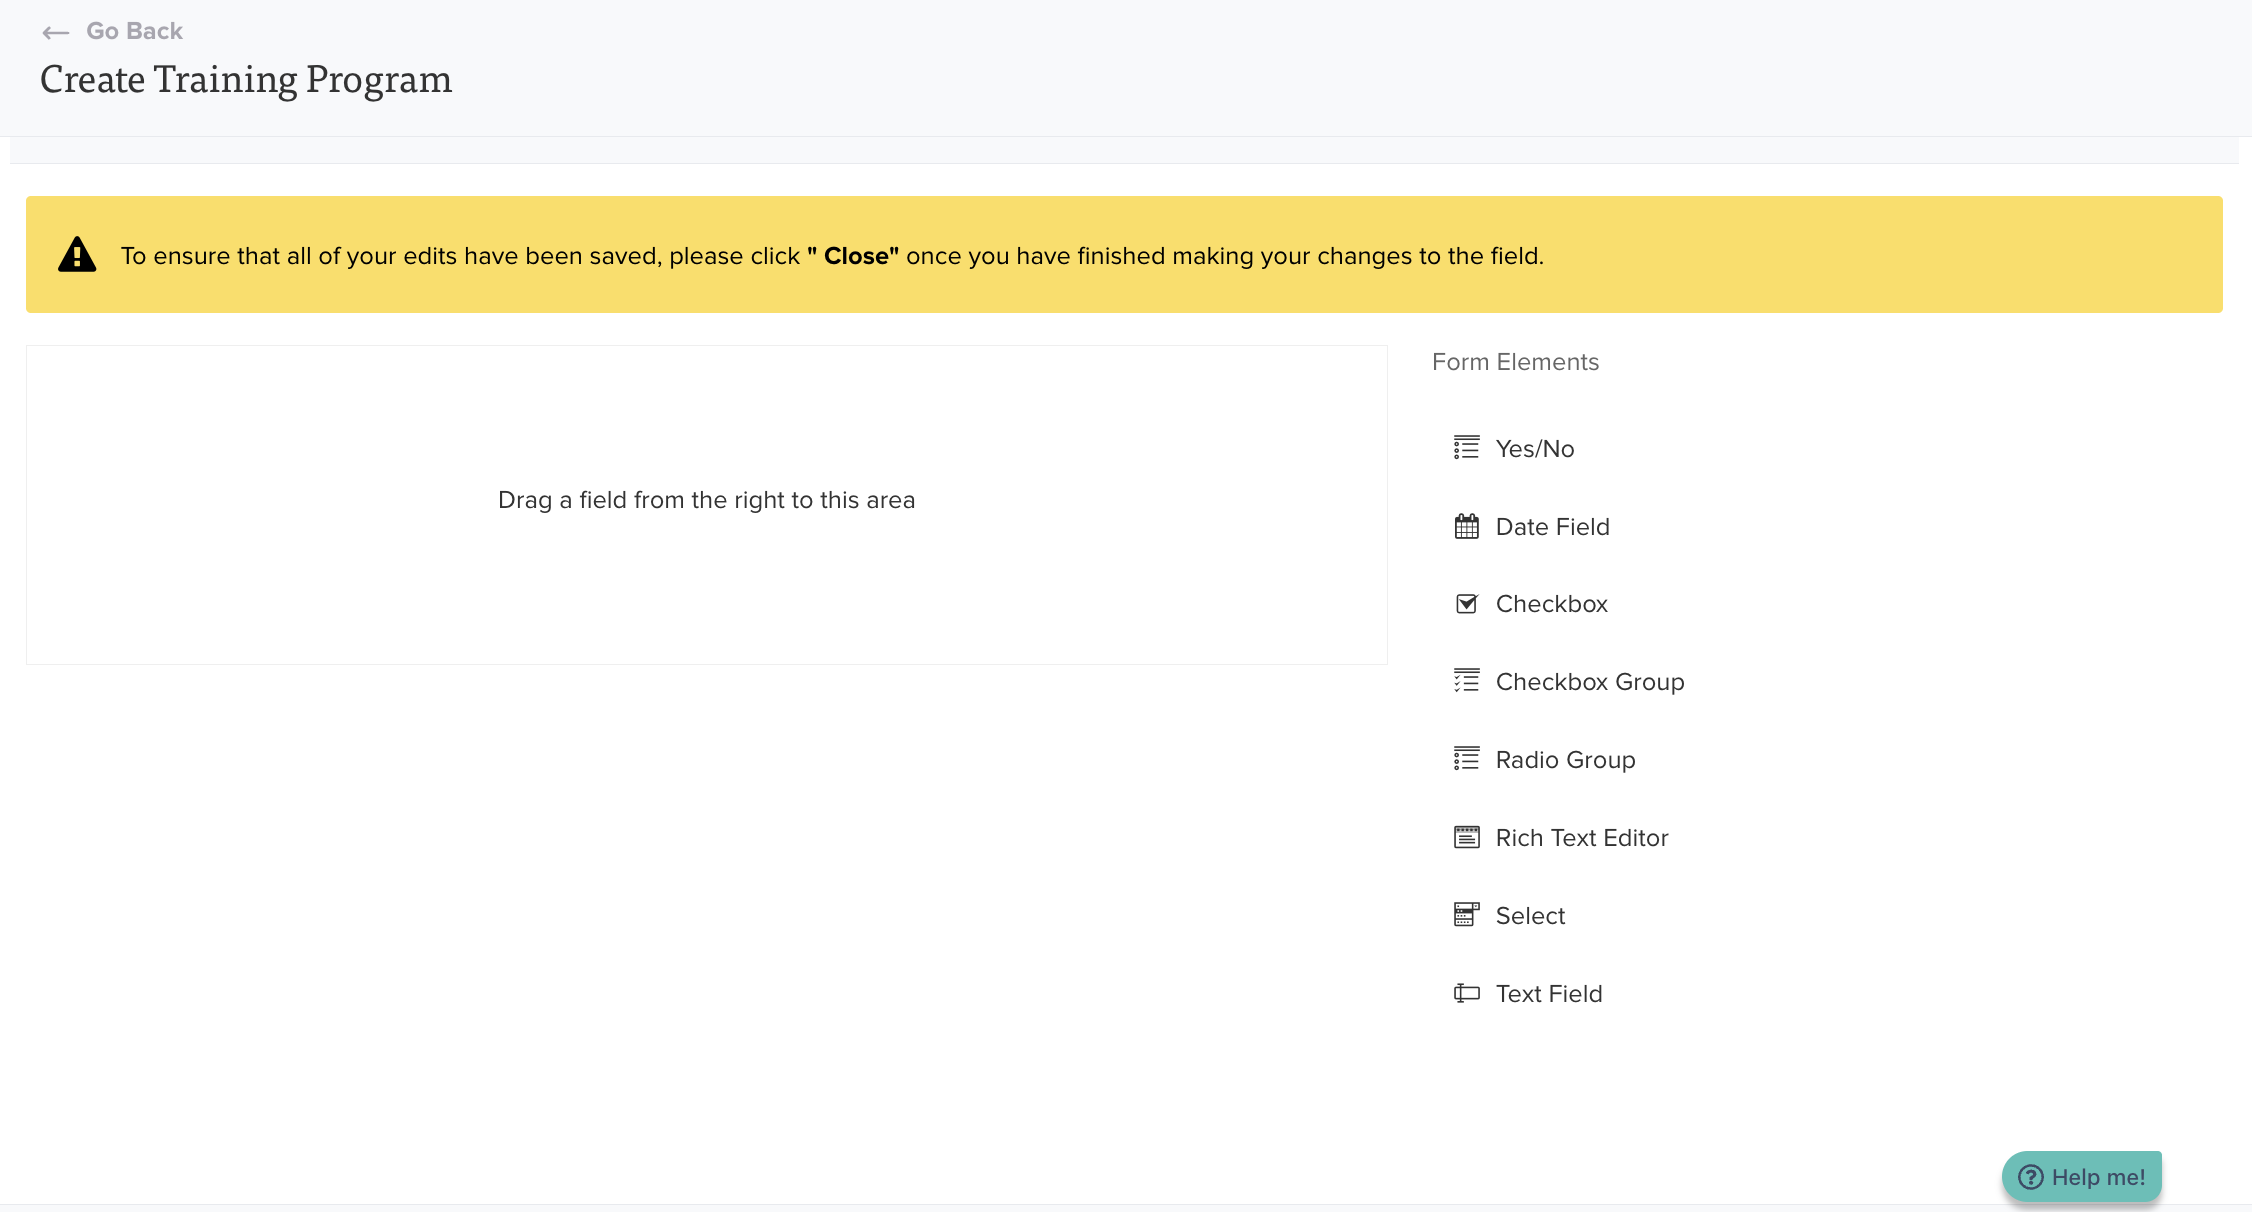Click the Rich Text Editor icon

point(1466,837)
